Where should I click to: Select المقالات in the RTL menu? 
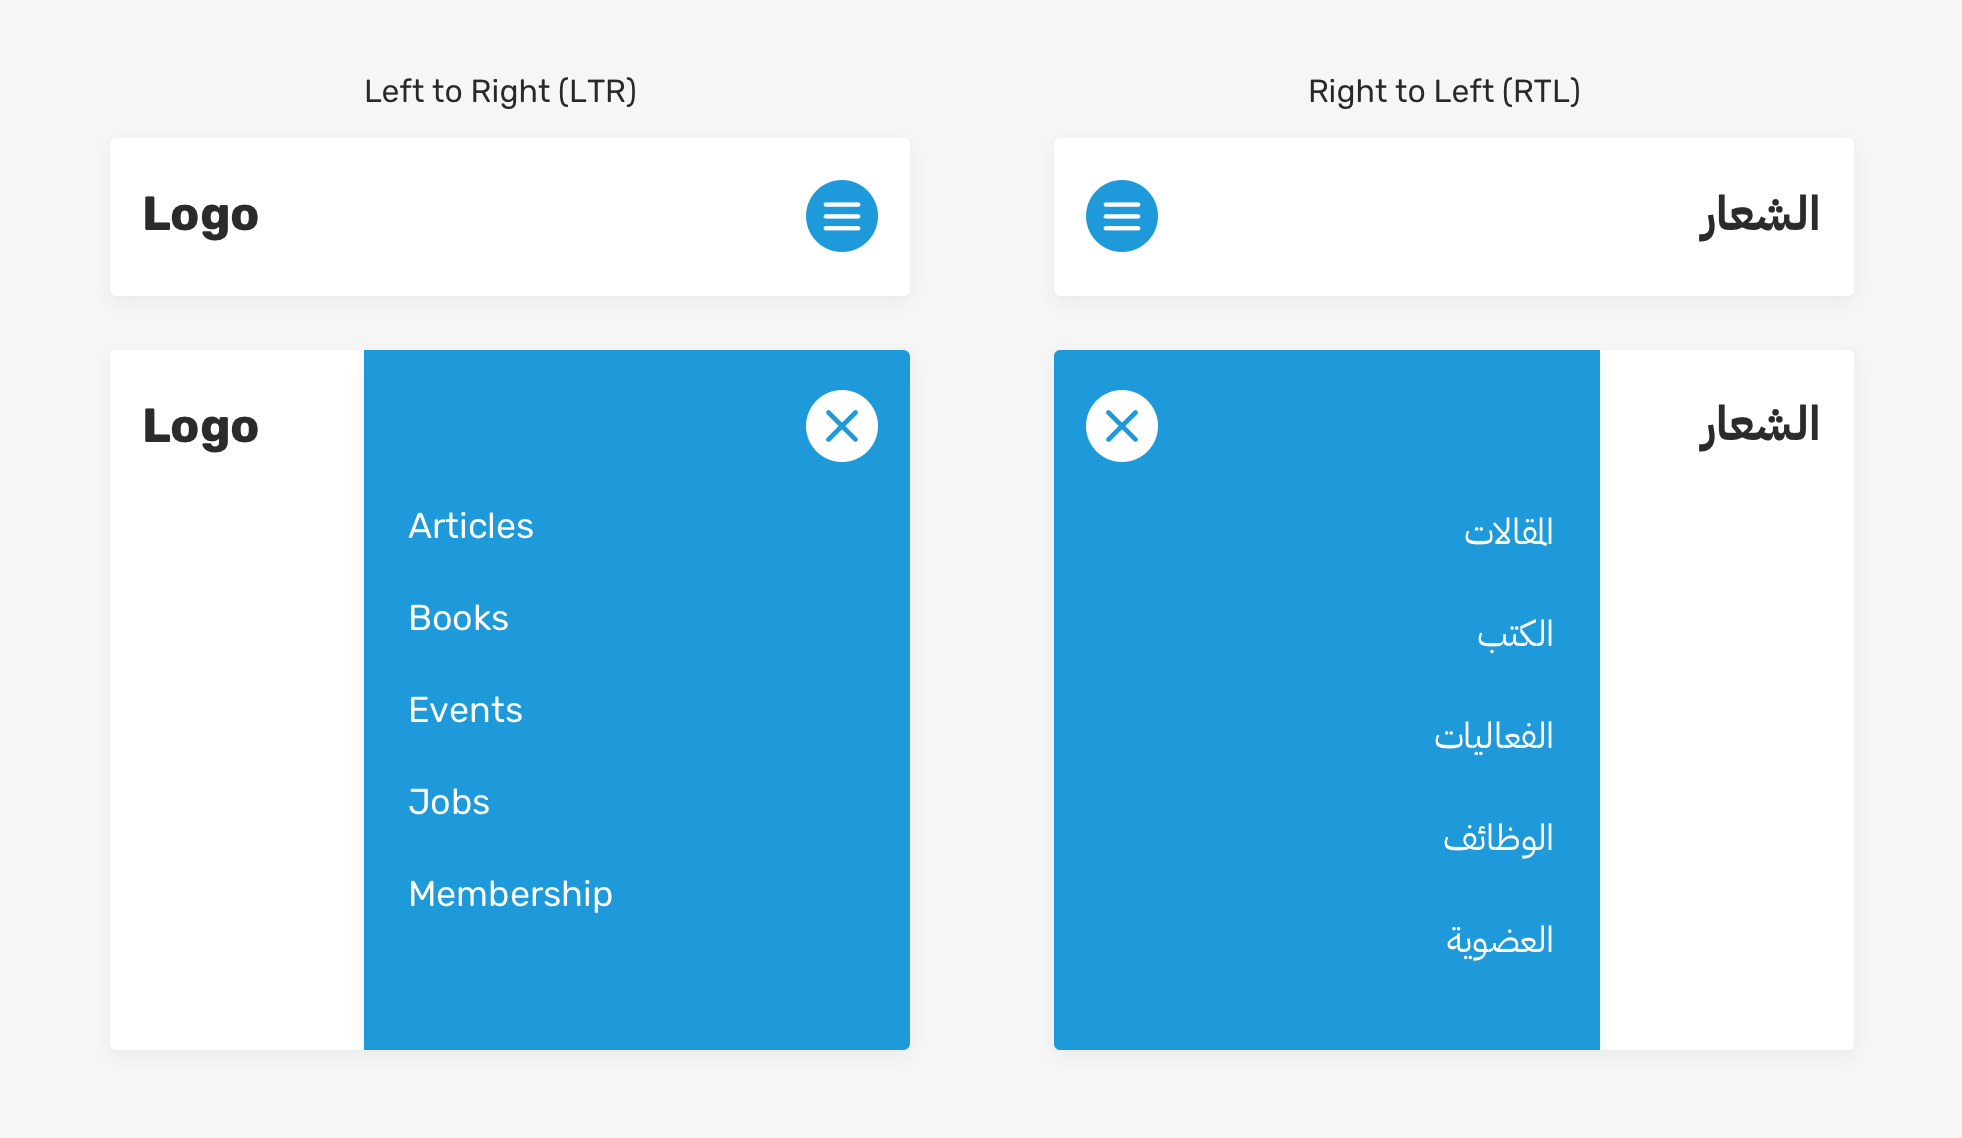[x=1508, y=532]
